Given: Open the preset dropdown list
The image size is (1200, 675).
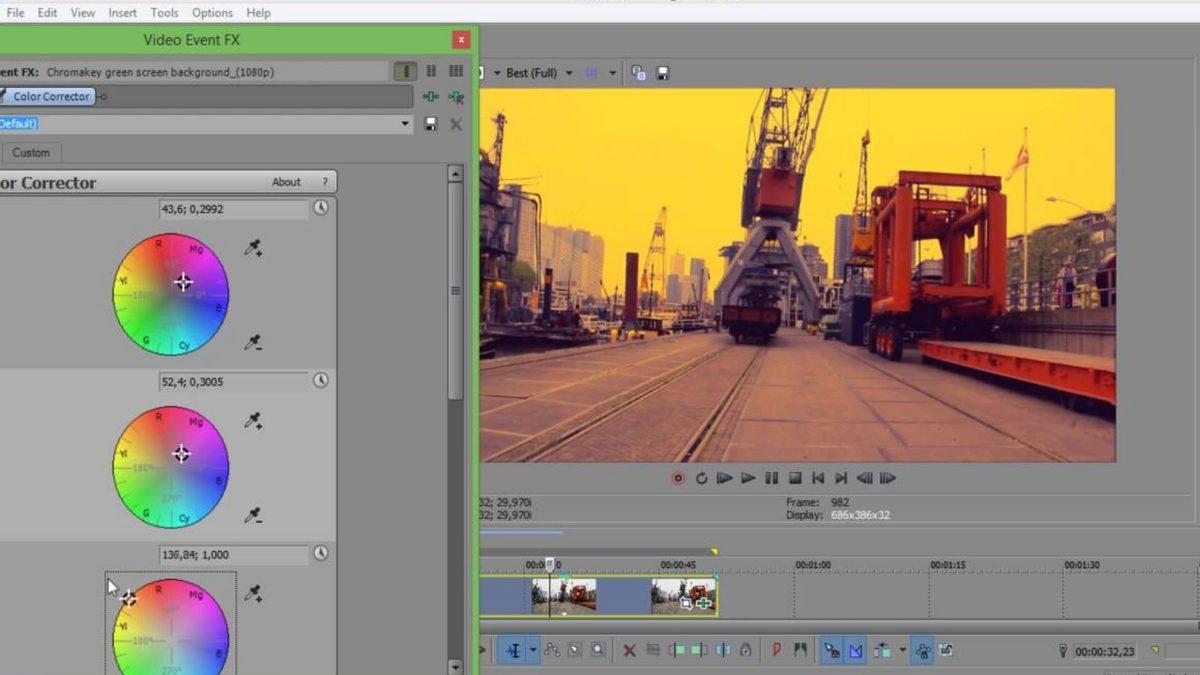Looking at the screenshot, I should pos(405,123).
